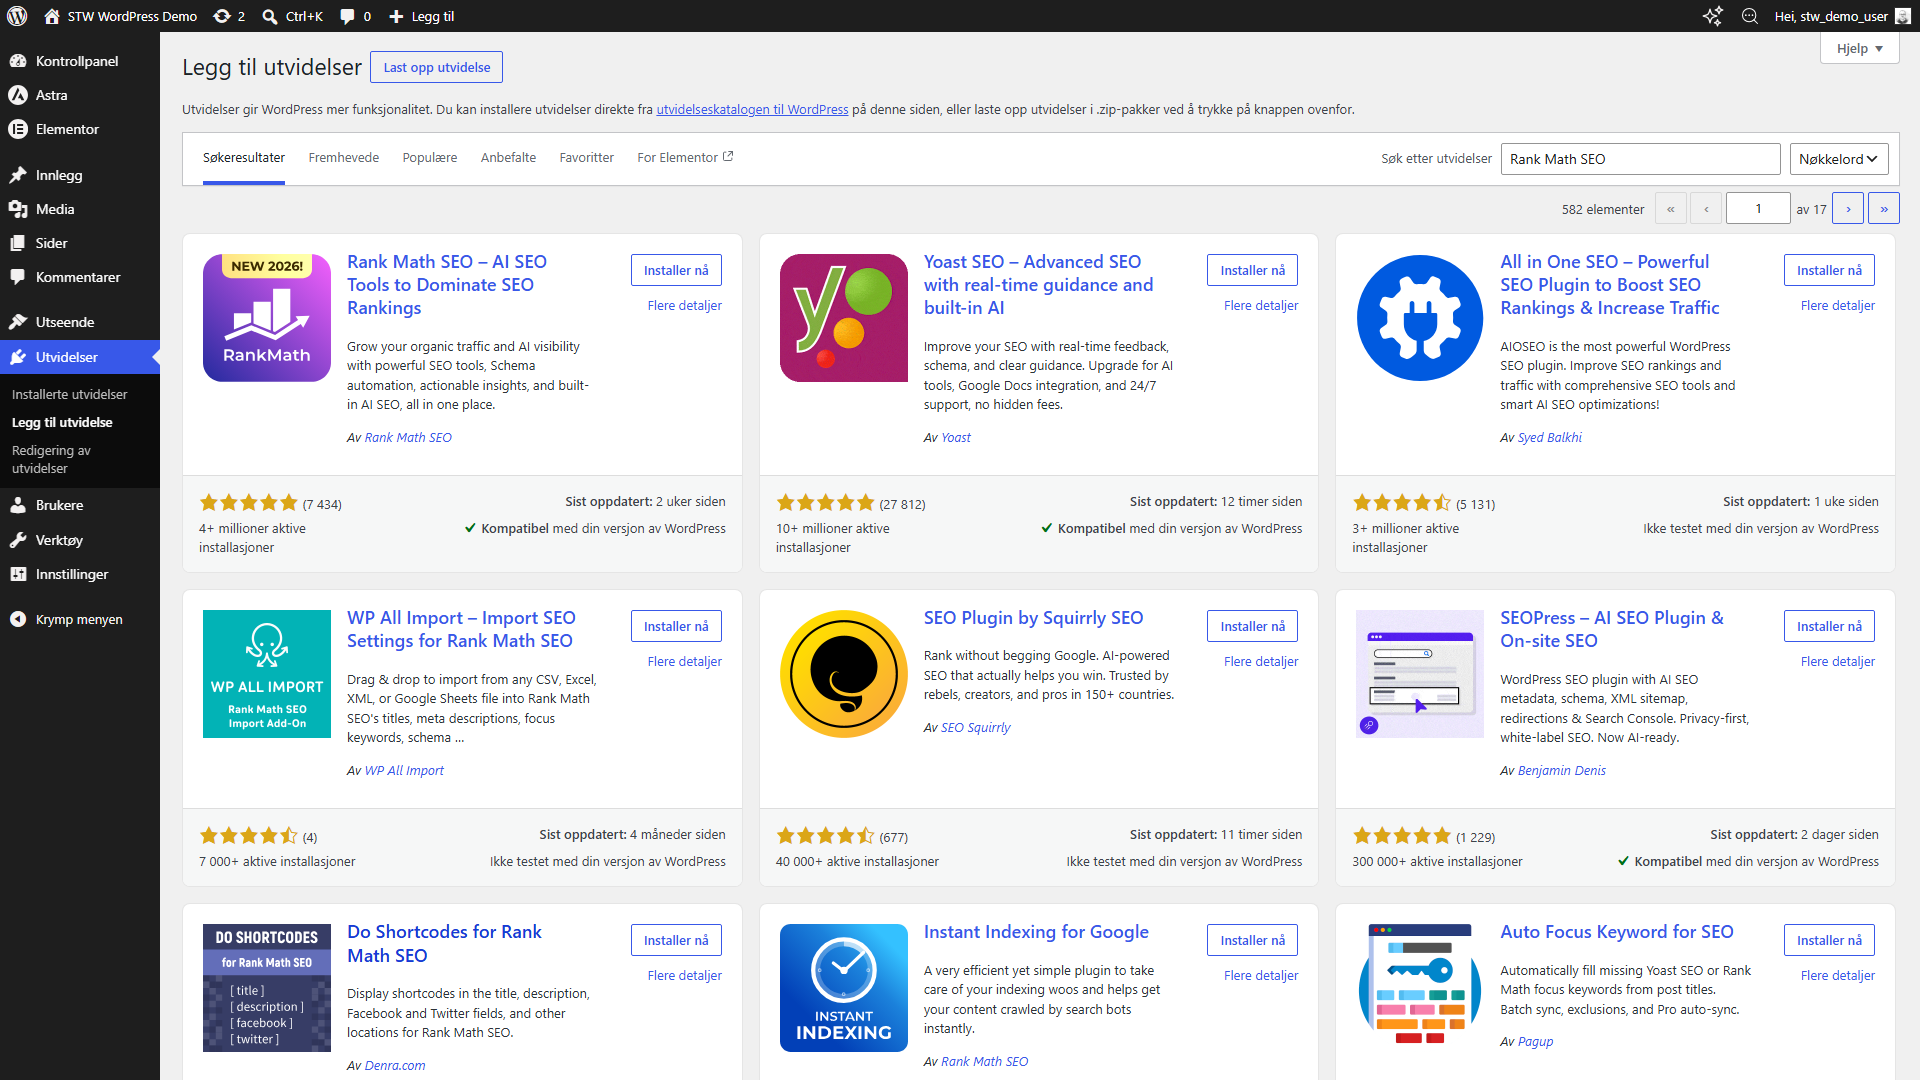
Task: Open the utvidelseskatalogen til WordPress link
Action: pyautogui.click(x=752, y=110)
